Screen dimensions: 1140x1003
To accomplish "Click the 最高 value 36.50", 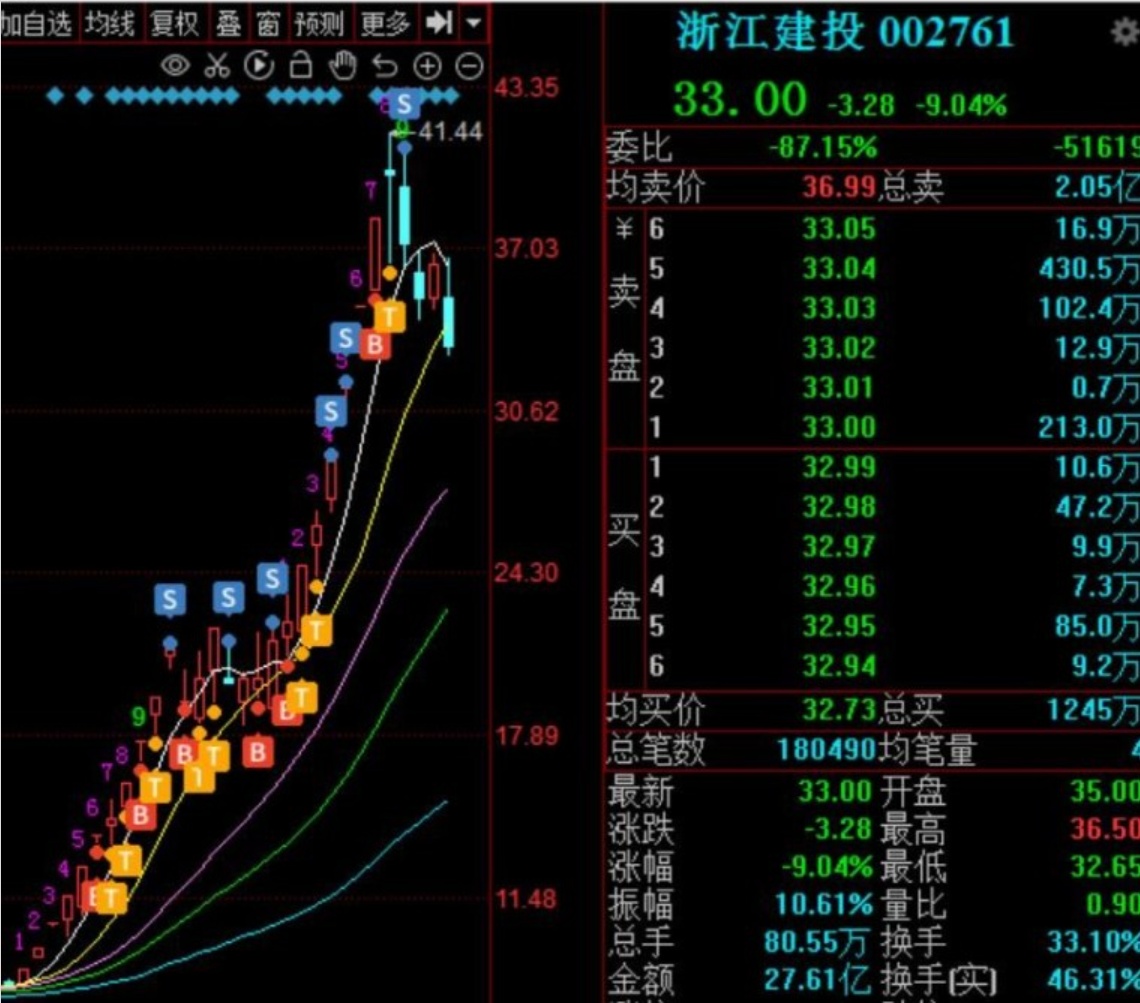I will (x=1105, y=829).
